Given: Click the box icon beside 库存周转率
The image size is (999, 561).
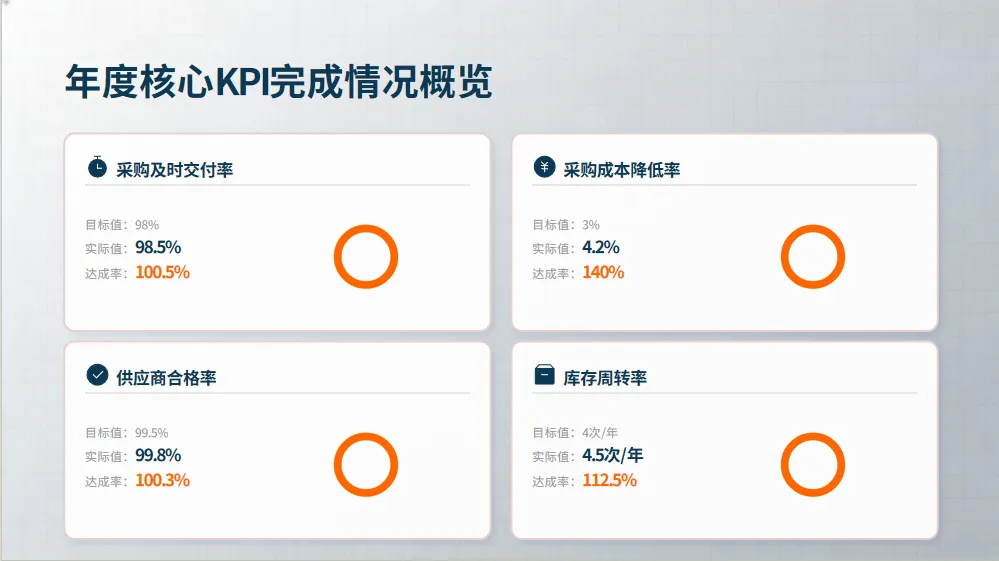Looking at the screenshot, I should [x=544, y=375].
